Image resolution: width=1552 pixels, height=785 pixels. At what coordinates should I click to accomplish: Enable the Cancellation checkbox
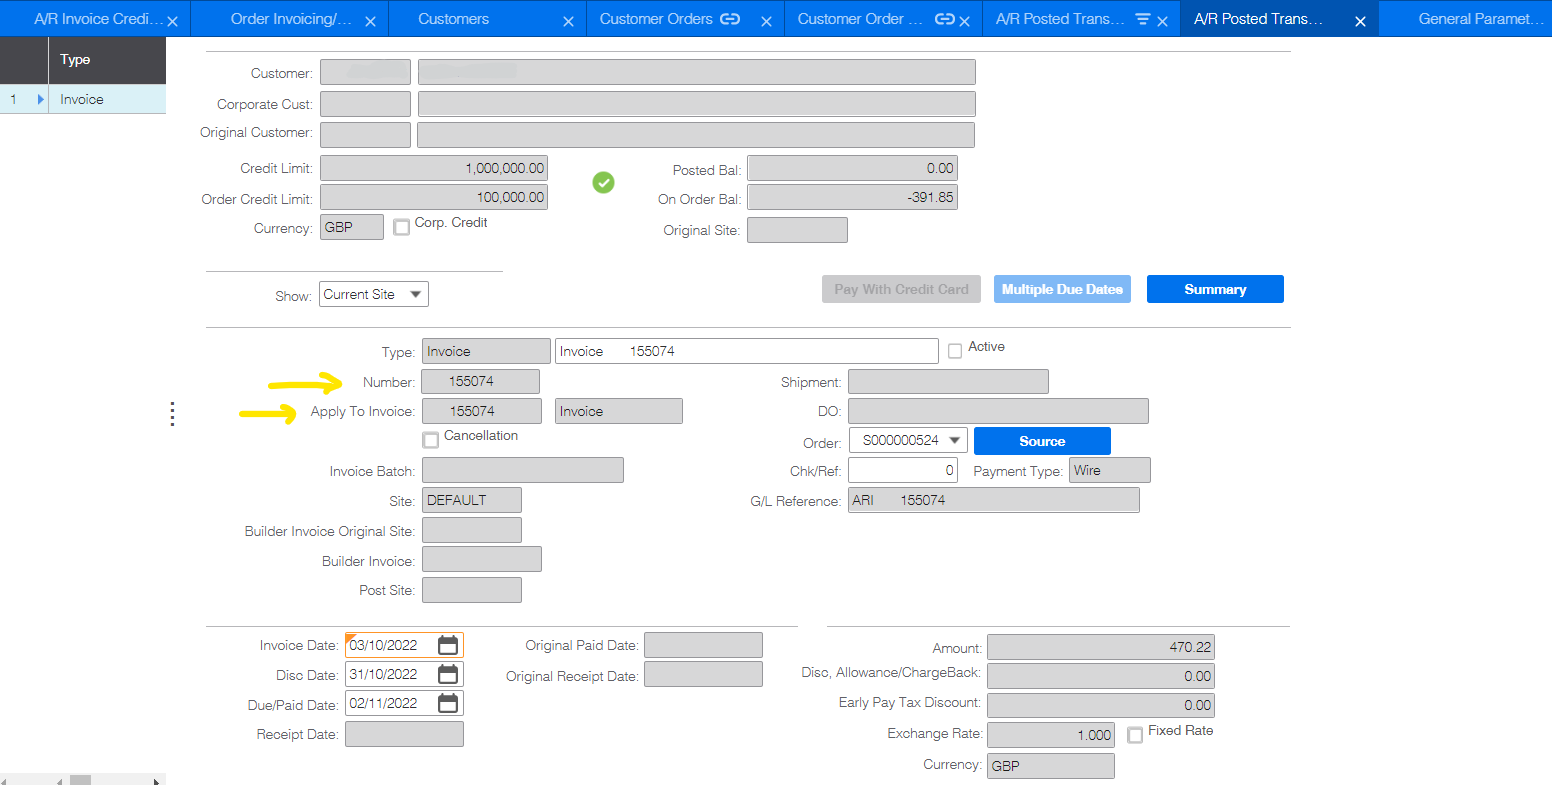(431, 440)
